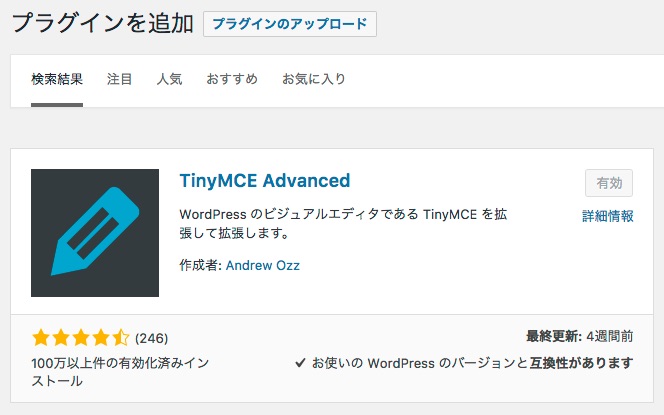
Task: Open the 詳細情報 link
Action: (608, 216)
